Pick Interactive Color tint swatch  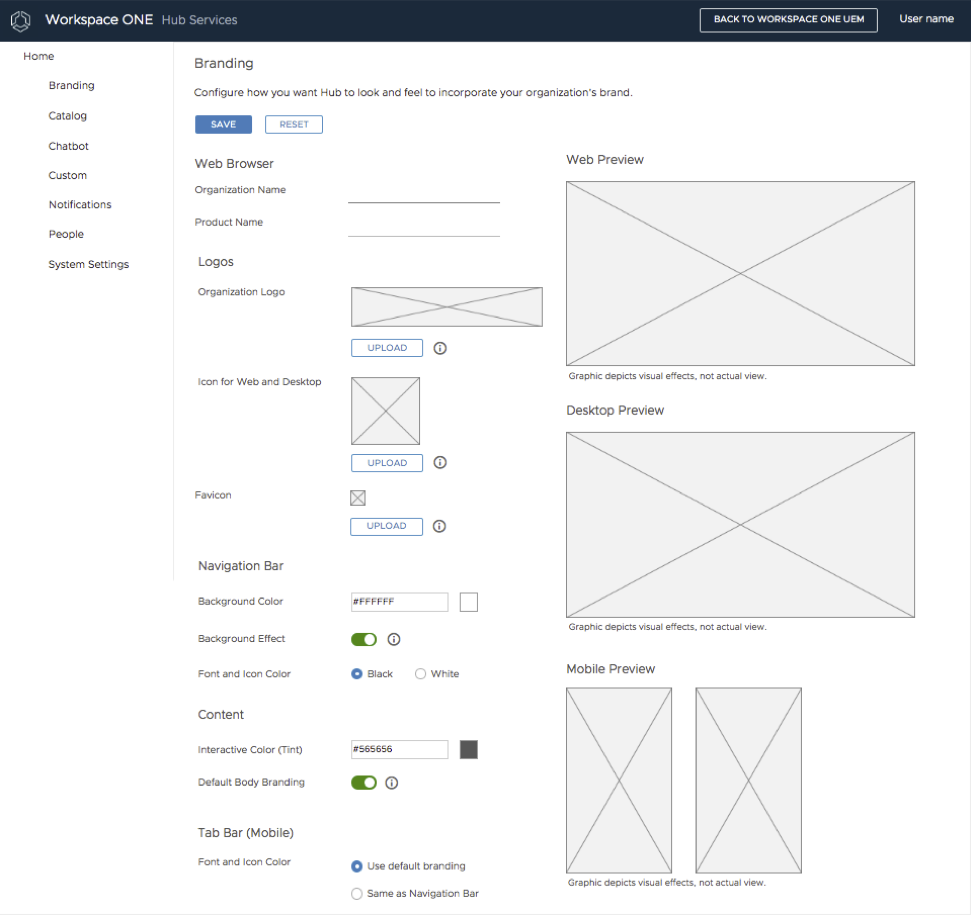pos(469,750)
